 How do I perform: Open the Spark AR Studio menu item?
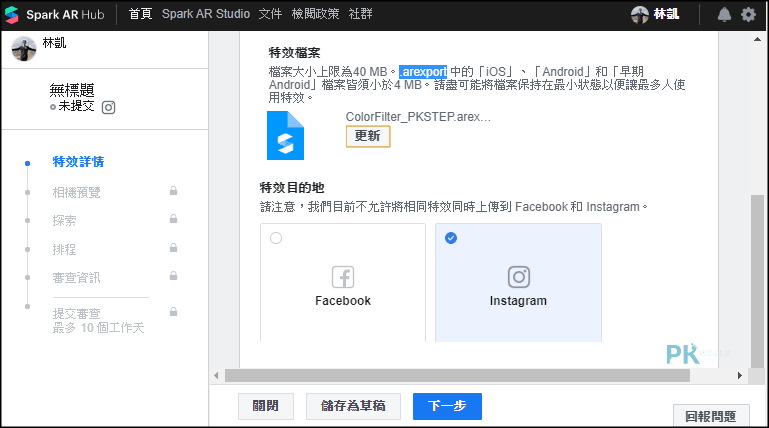[x=206, y=14]
